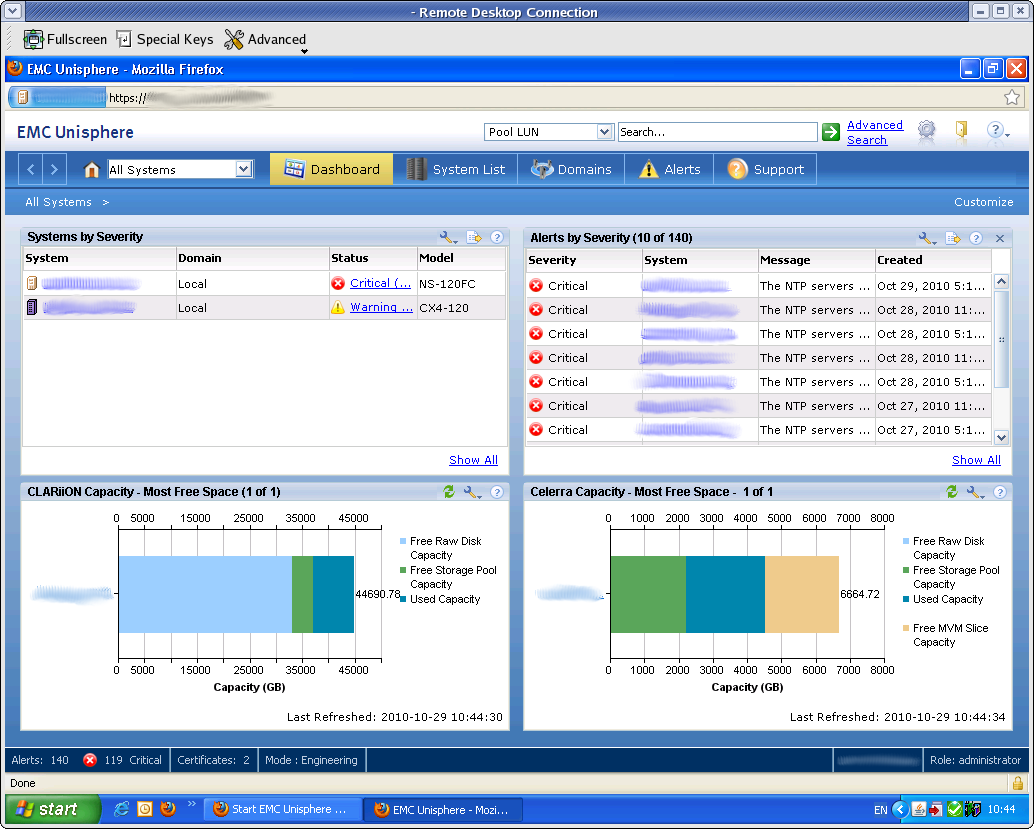
Task: Open the All Systems dropdown selector
Action: coord(243,170)
